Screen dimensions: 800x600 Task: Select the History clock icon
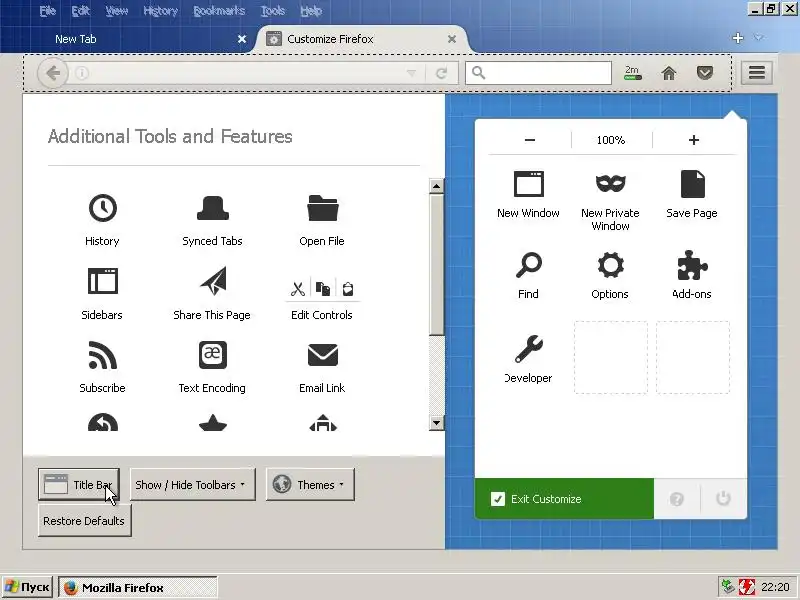click(x=103, y=208)
